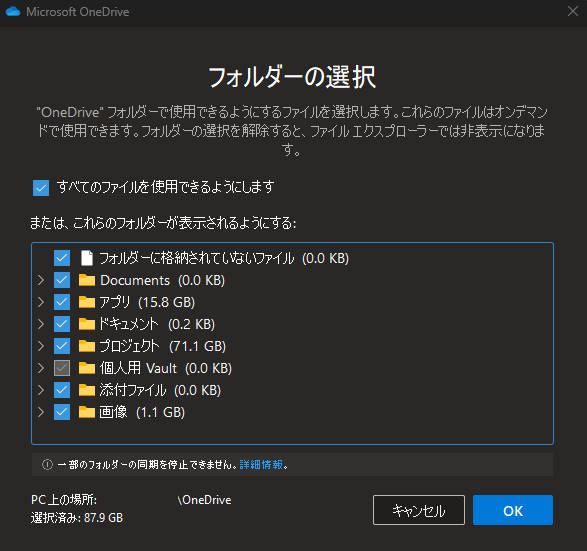
Task: Click the PC 上の場所: label
Action: pos(64,500)
